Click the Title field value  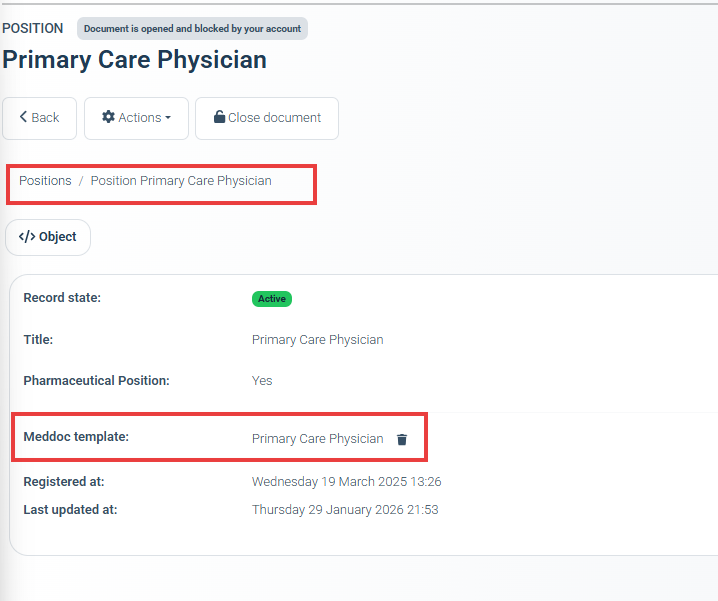point(317,340)
